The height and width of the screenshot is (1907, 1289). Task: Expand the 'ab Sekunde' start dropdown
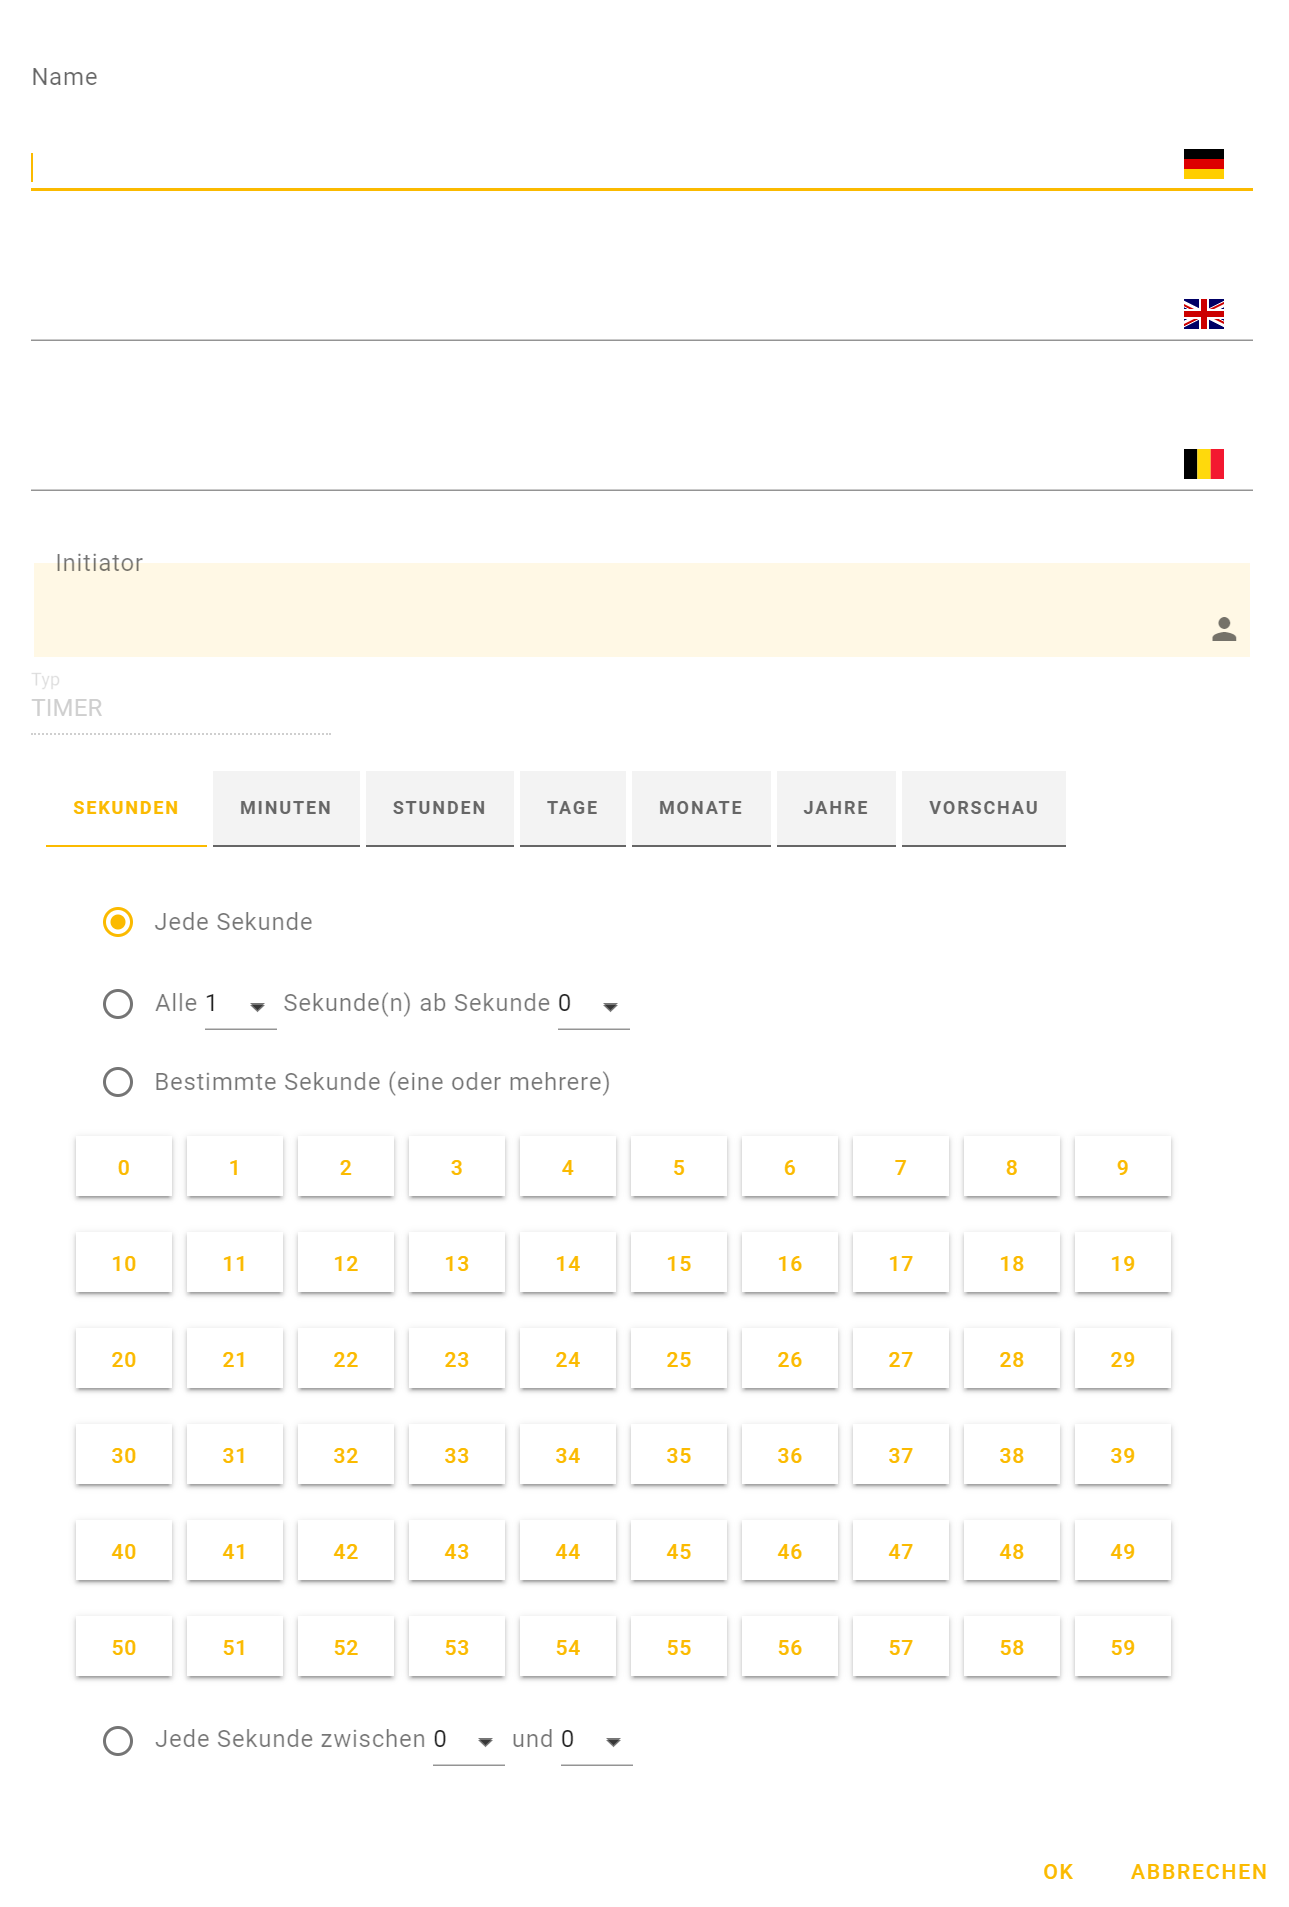593,1005
